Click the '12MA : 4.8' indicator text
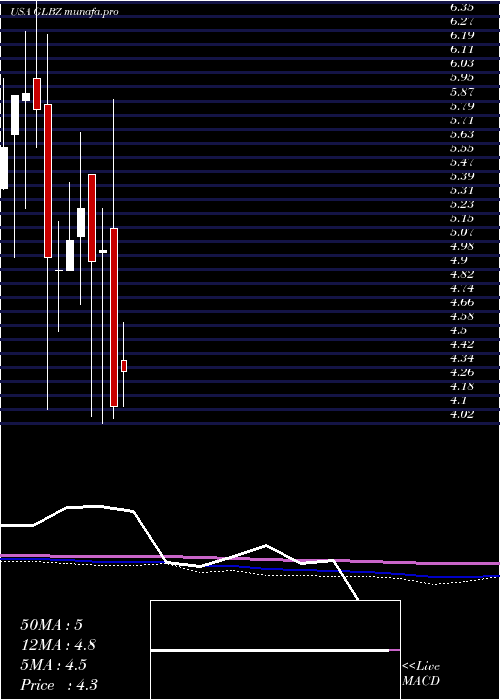Screen dimensions: 500x700 click(x=58, y=645)
